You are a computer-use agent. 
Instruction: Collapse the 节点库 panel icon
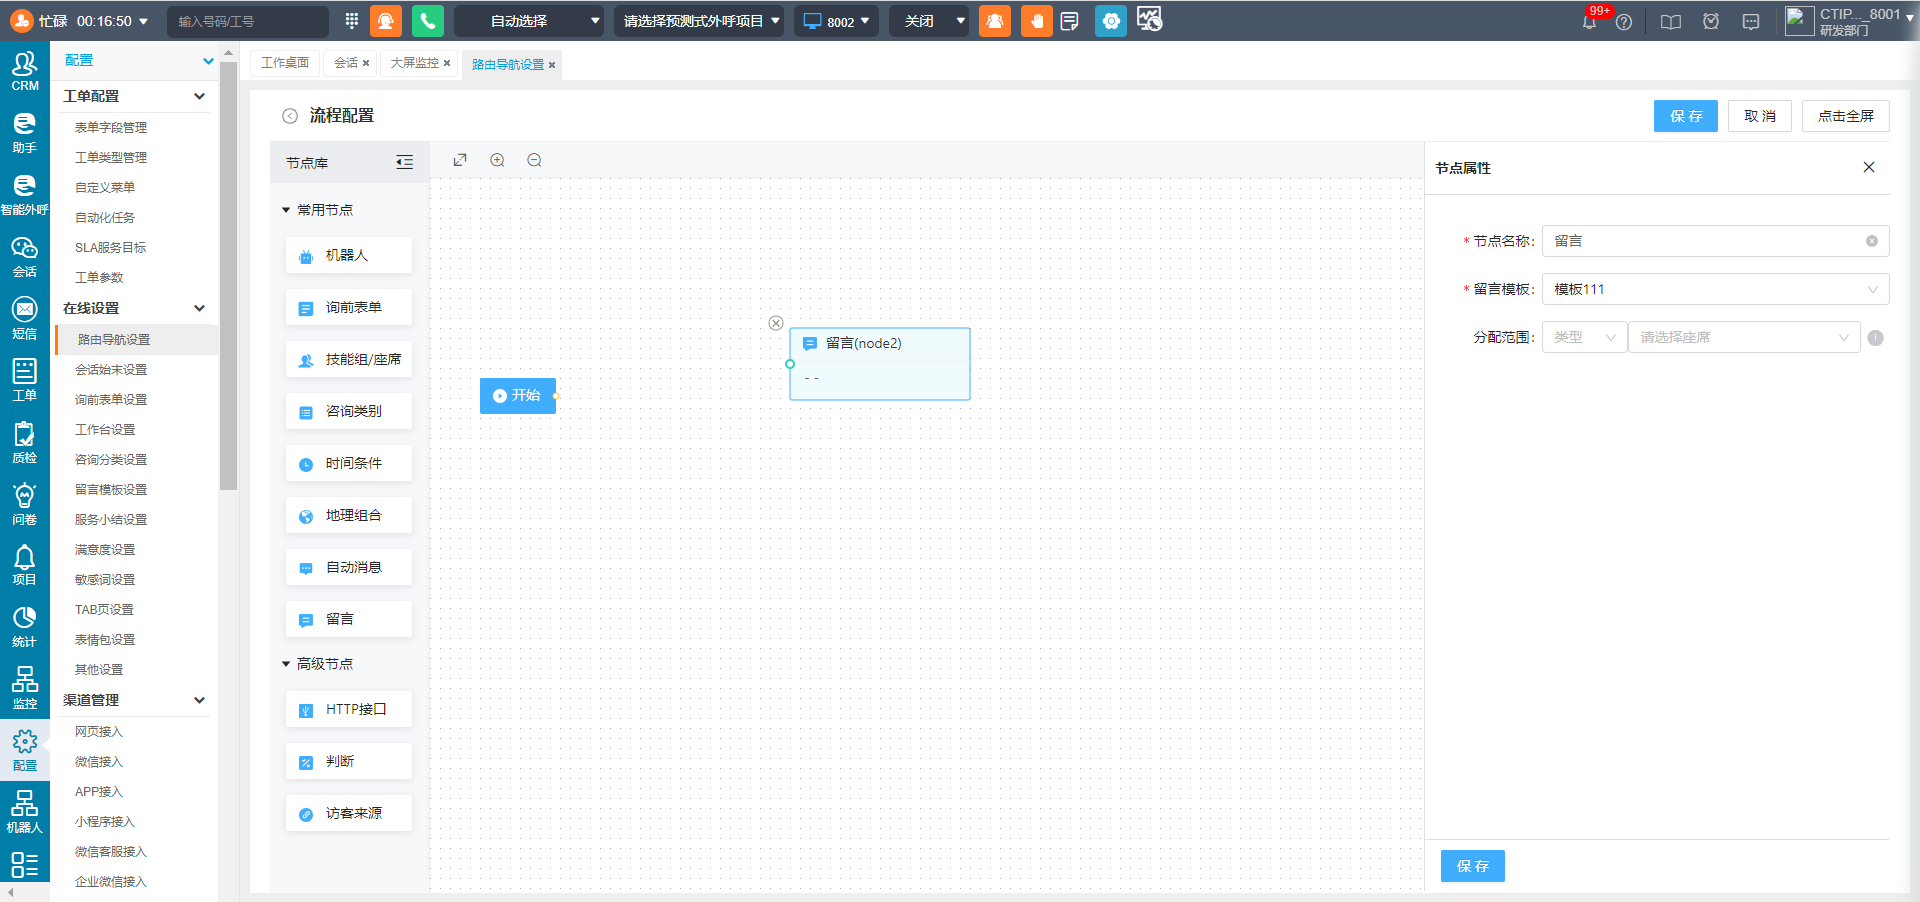click(x=404, y=162)
